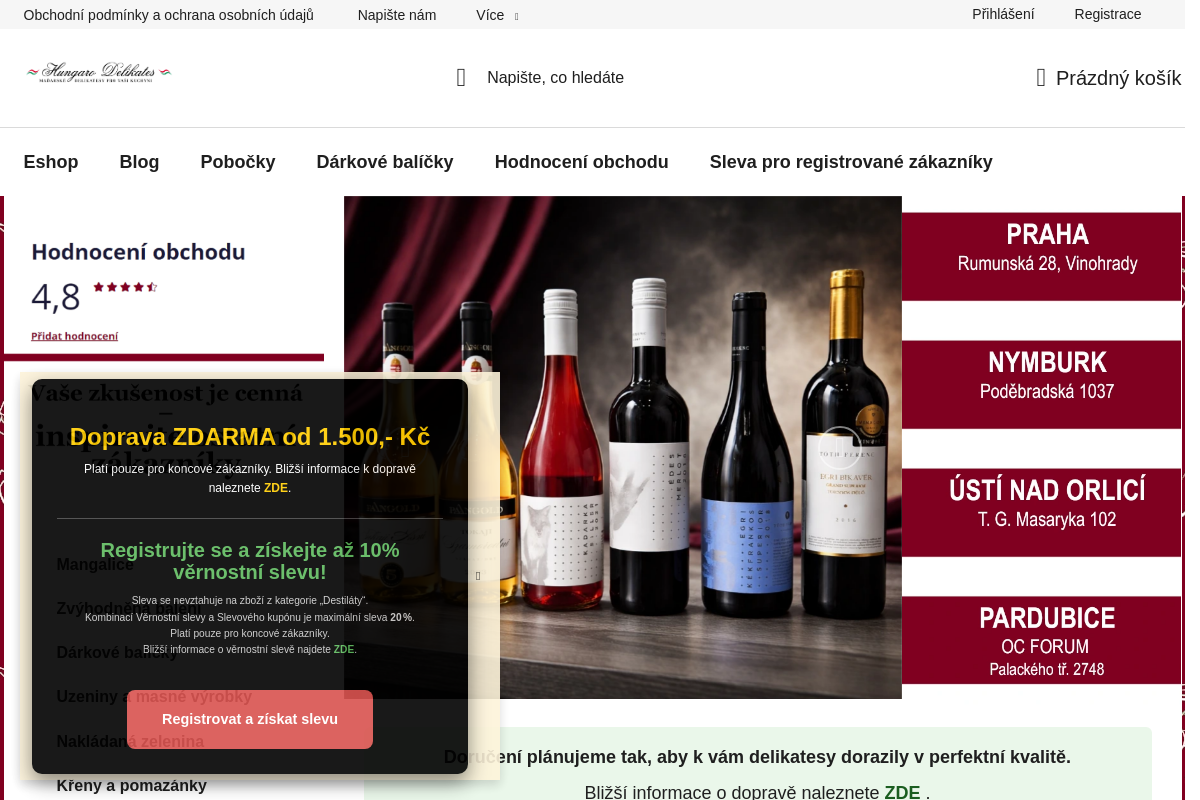Screen dimensions: 1200x800
Task: Close the free shipping popup
Action: [478, 576]
